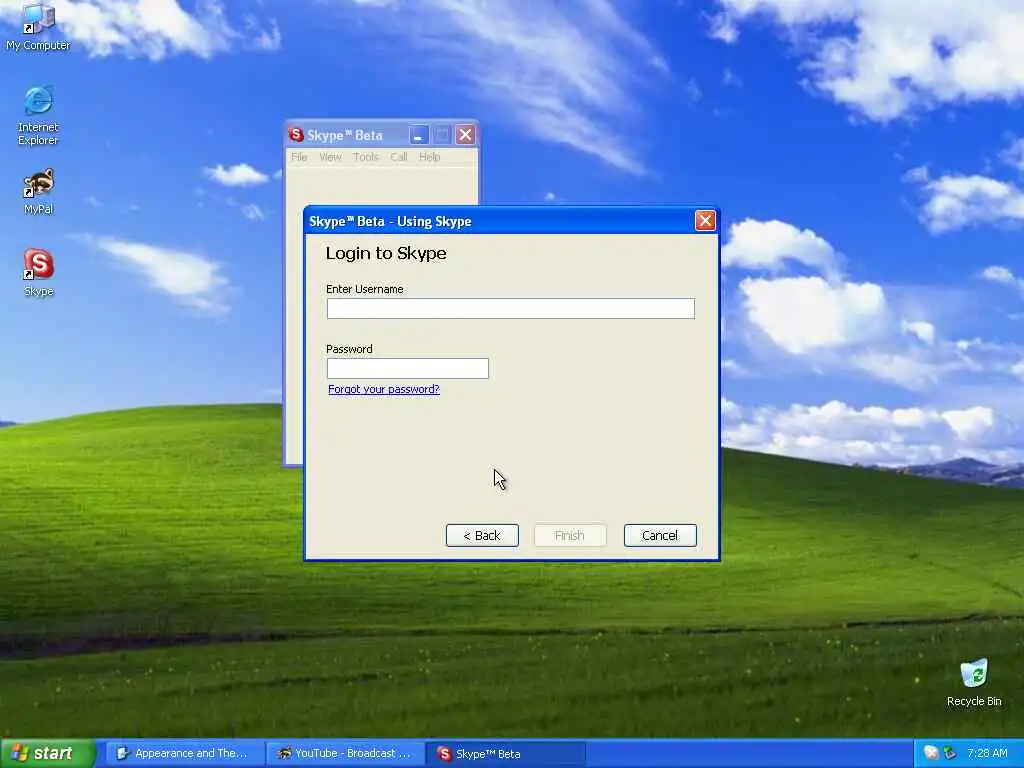Focus the Password input field
Screen dimensions: 1024x768
point(408,368)
